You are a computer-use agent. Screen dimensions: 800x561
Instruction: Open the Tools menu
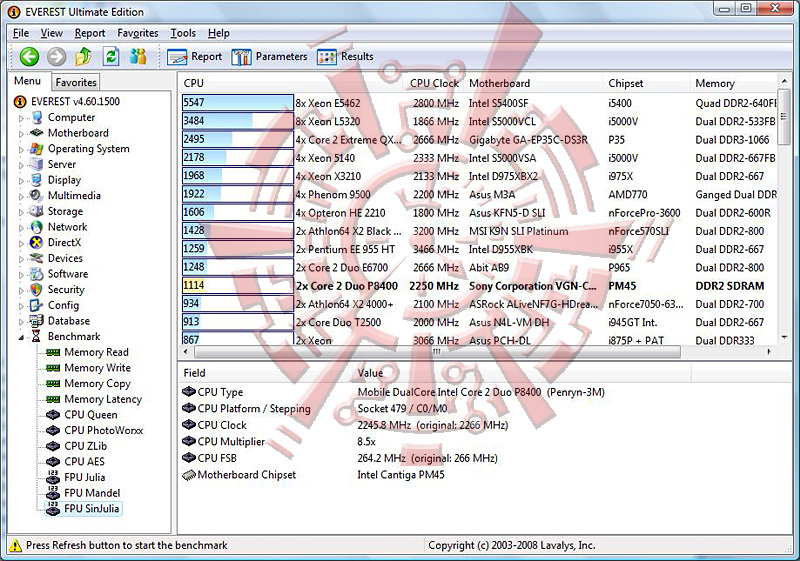[x=183, y=33]
